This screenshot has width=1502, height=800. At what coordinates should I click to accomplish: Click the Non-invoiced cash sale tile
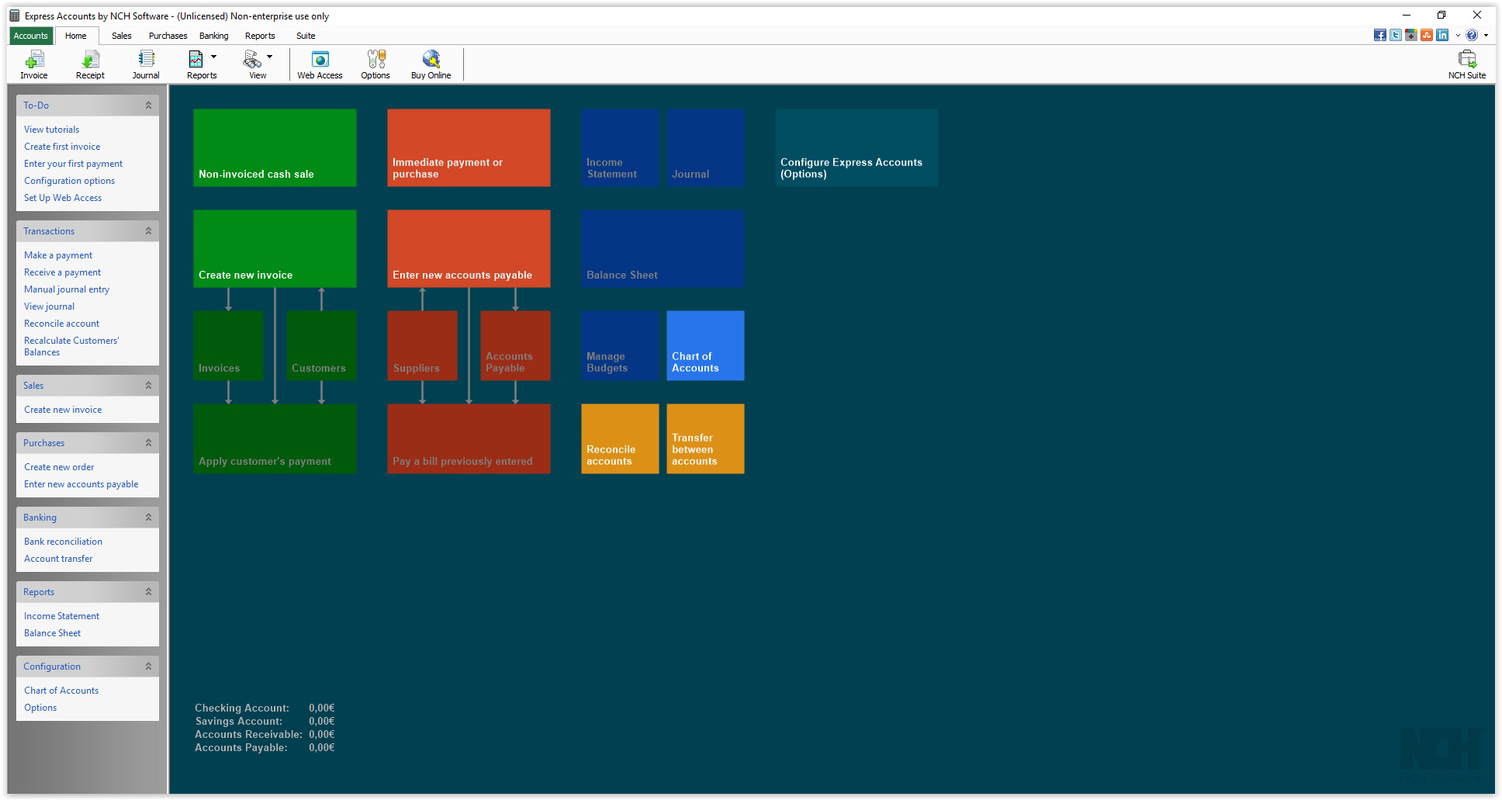pos(275,148)
